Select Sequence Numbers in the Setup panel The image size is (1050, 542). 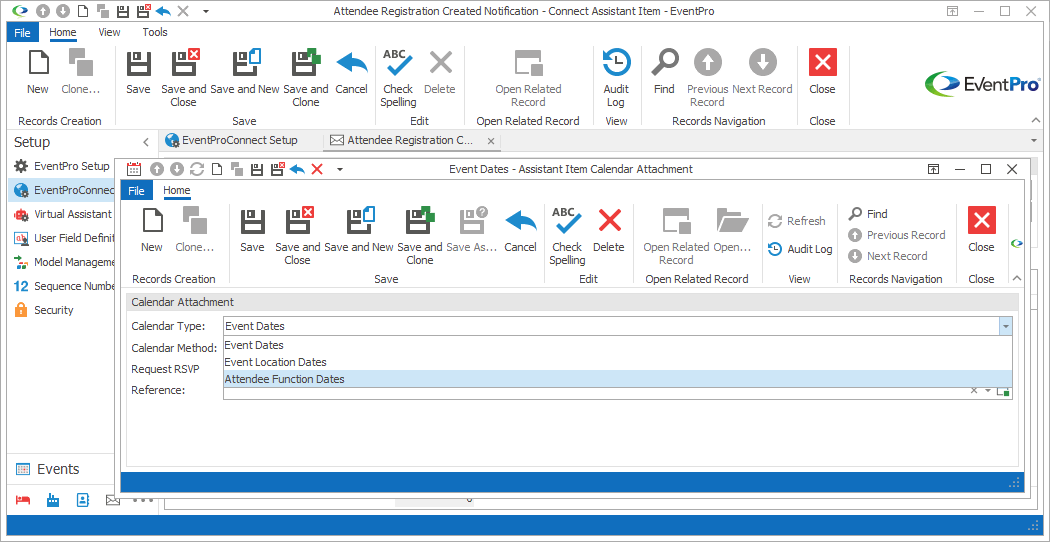pos(64,286)
